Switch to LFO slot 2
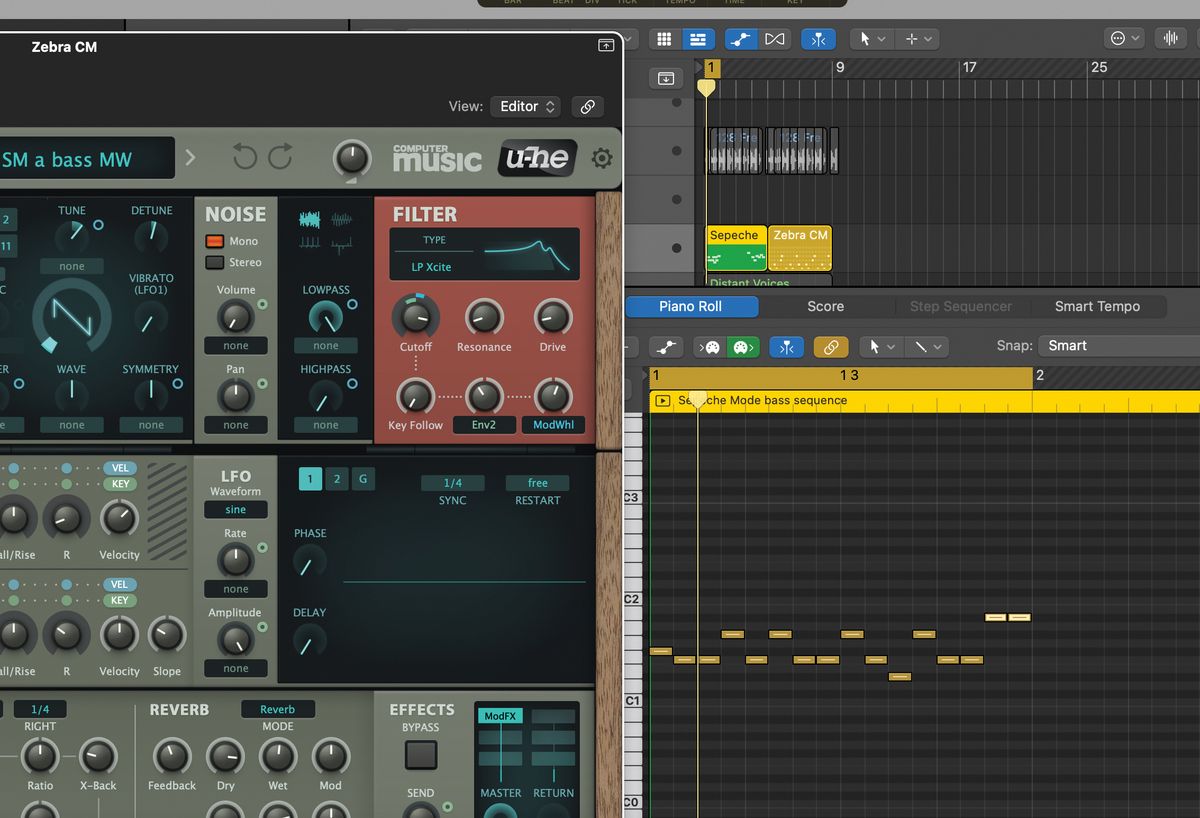 pos(337,479)
